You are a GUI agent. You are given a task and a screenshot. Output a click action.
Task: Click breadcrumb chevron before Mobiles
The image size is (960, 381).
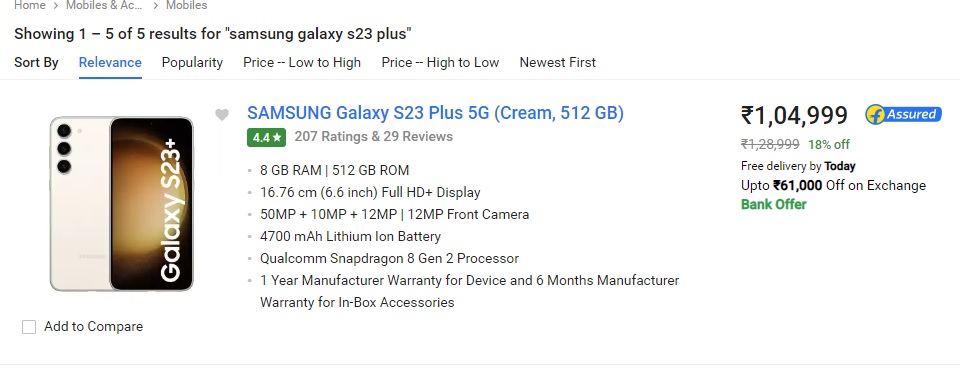156,6
